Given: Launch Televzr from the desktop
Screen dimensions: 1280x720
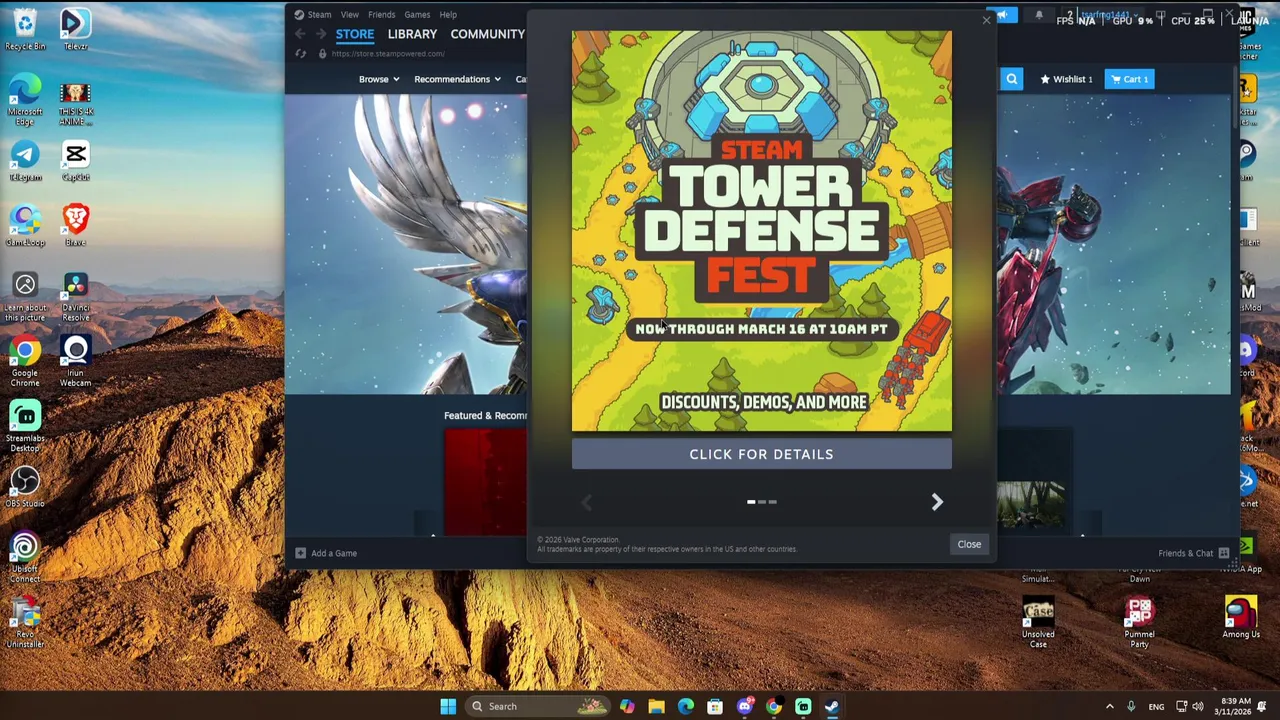Looking at the screenshot, I should (75, 29).
